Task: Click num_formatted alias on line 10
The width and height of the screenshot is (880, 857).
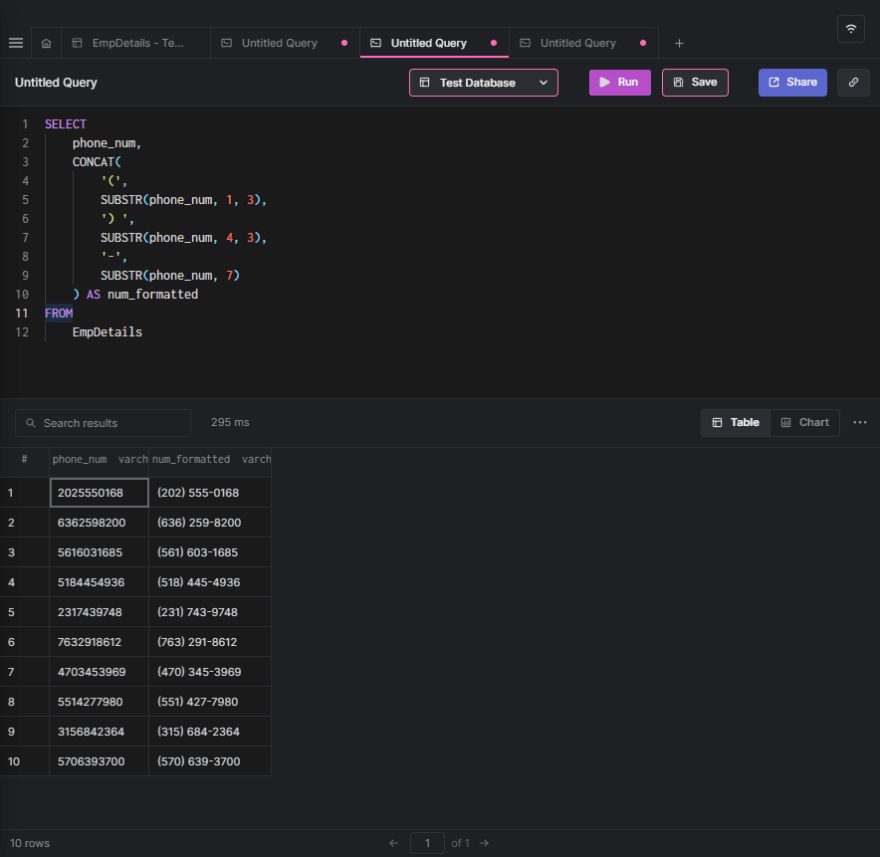Action: coord(153,295)
